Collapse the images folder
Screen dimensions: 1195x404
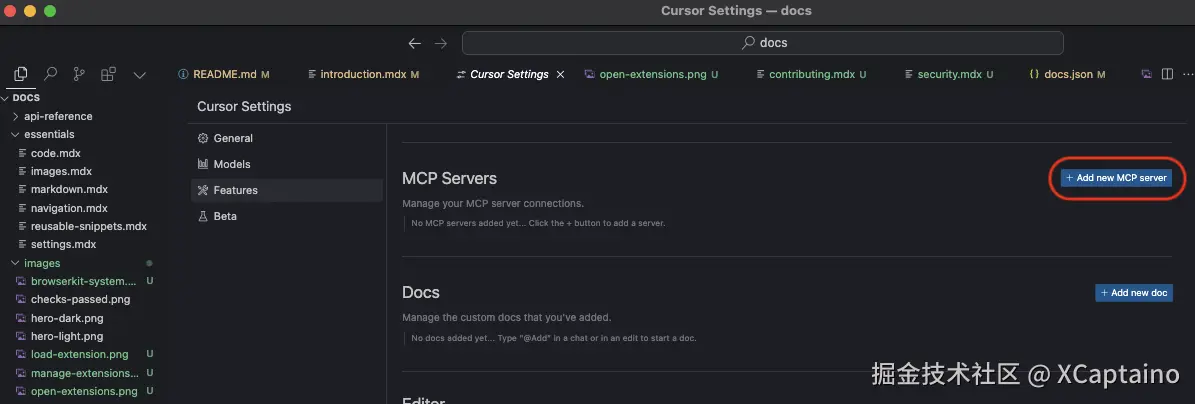pos(42,263)
